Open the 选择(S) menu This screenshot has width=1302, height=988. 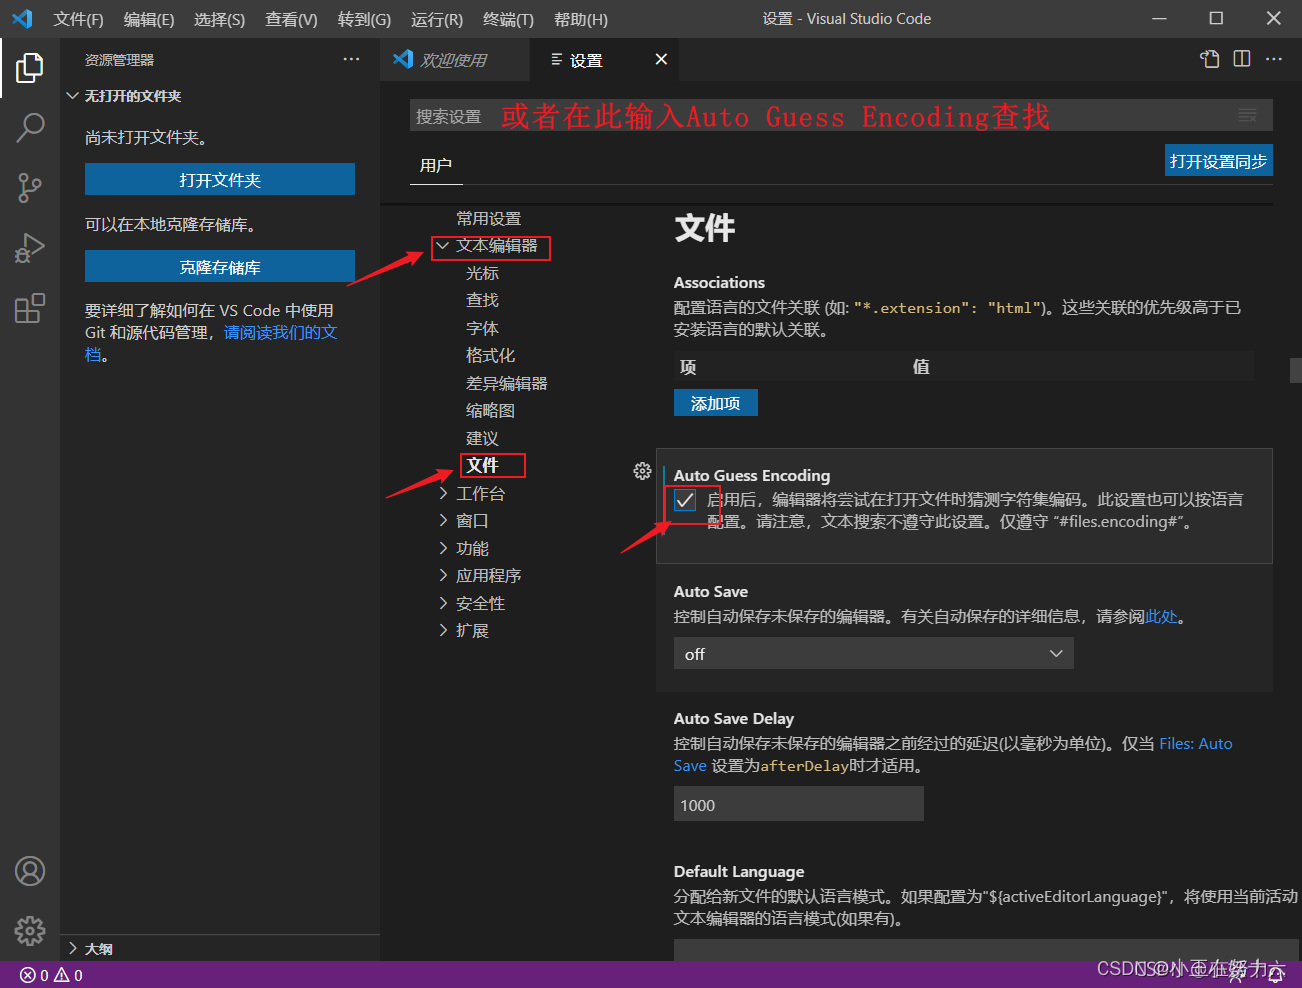pyautogui.click(x=219, y=20)
